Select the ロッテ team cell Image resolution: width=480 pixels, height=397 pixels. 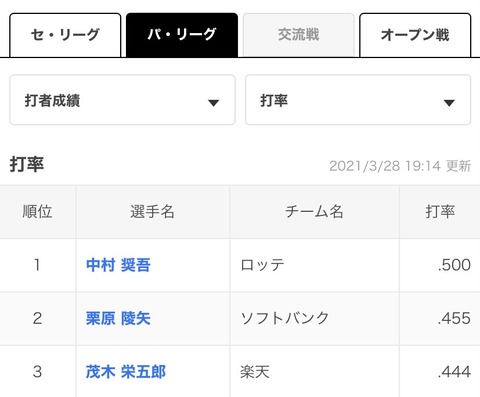tap(314, 265)
